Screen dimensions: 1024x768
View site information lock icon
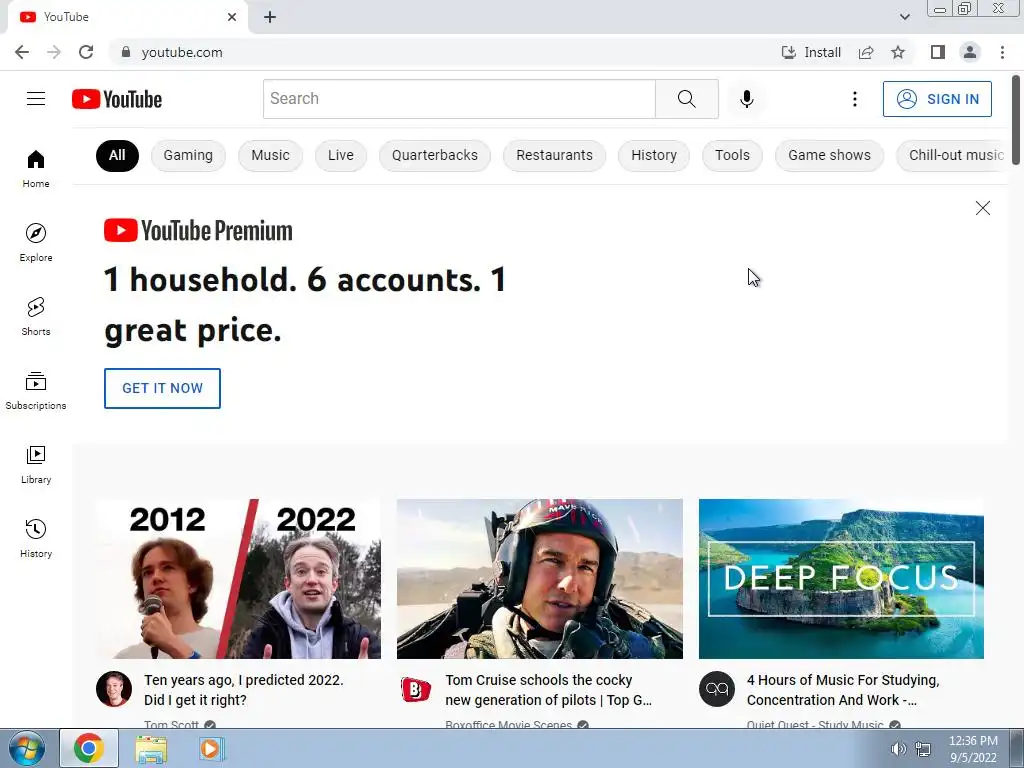tap(126, 52)
